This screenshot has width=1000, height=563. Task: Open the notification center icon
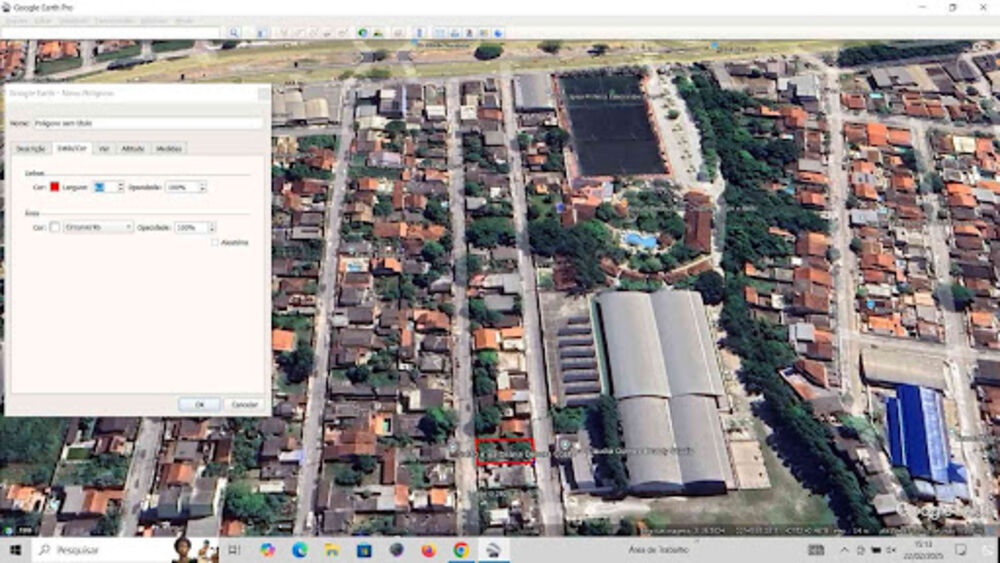pos(960,550)
